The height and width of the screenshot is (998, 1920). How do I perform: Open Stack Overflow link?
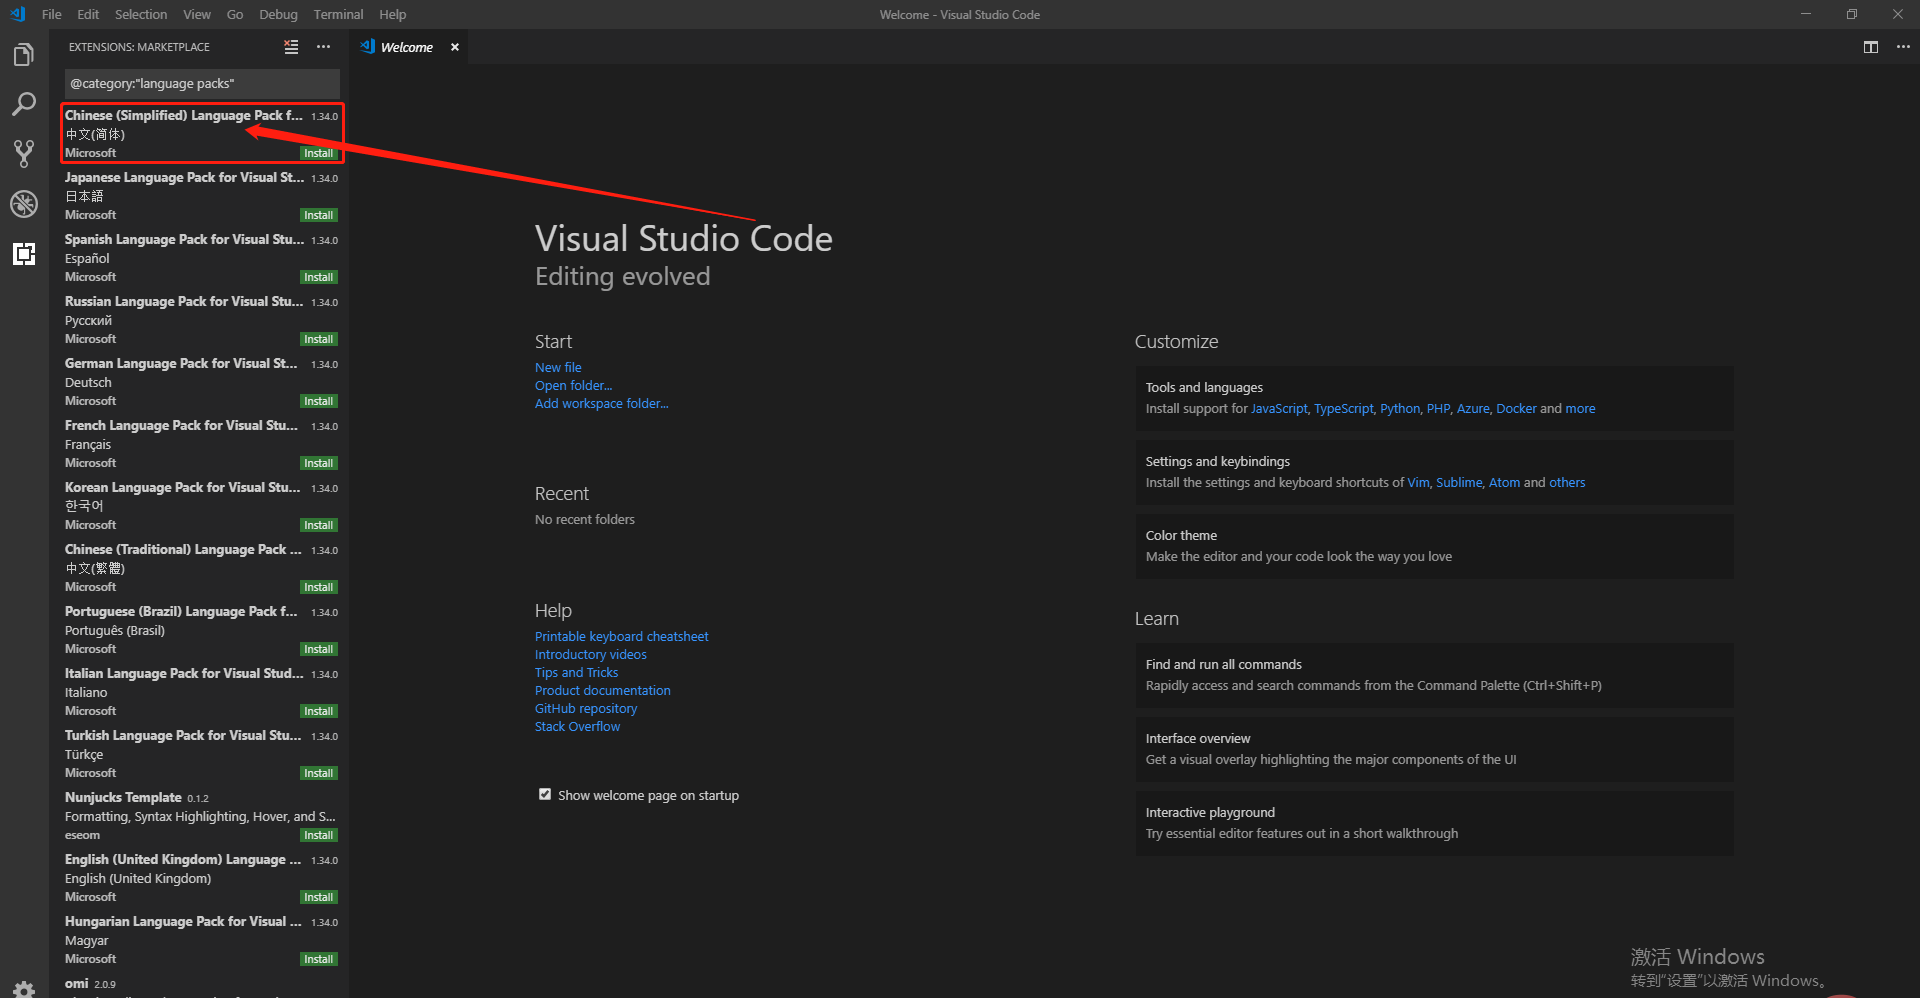tap(578, 727)
